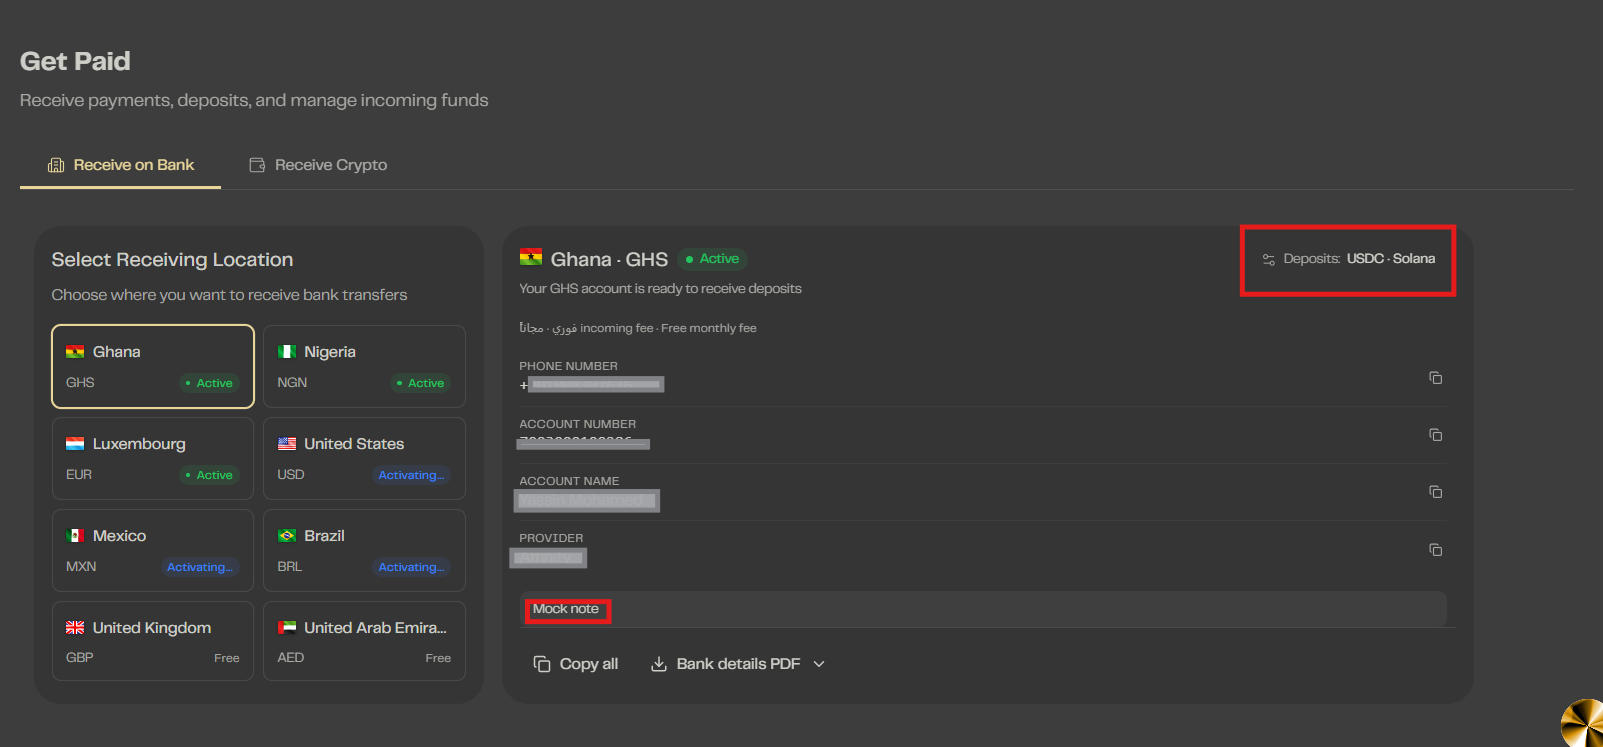Select the United Arab Emirates AED card
The height and width of the screenshot is (747, 1603).
364,641
